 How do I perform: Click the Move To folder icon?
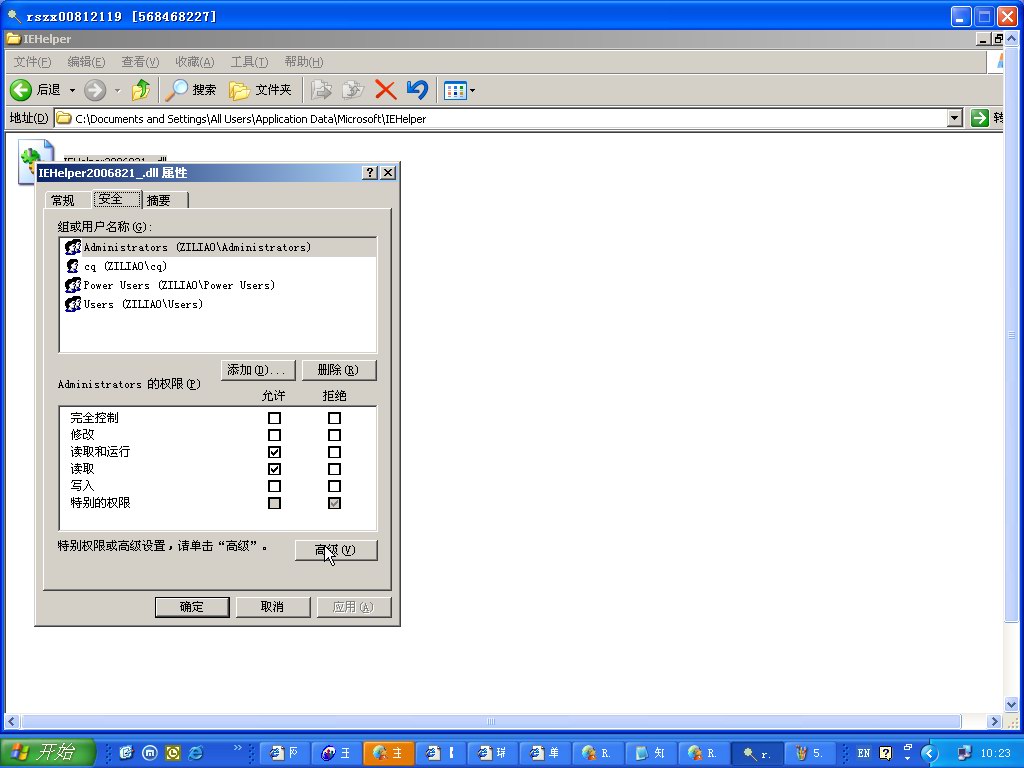pos(321,89)
